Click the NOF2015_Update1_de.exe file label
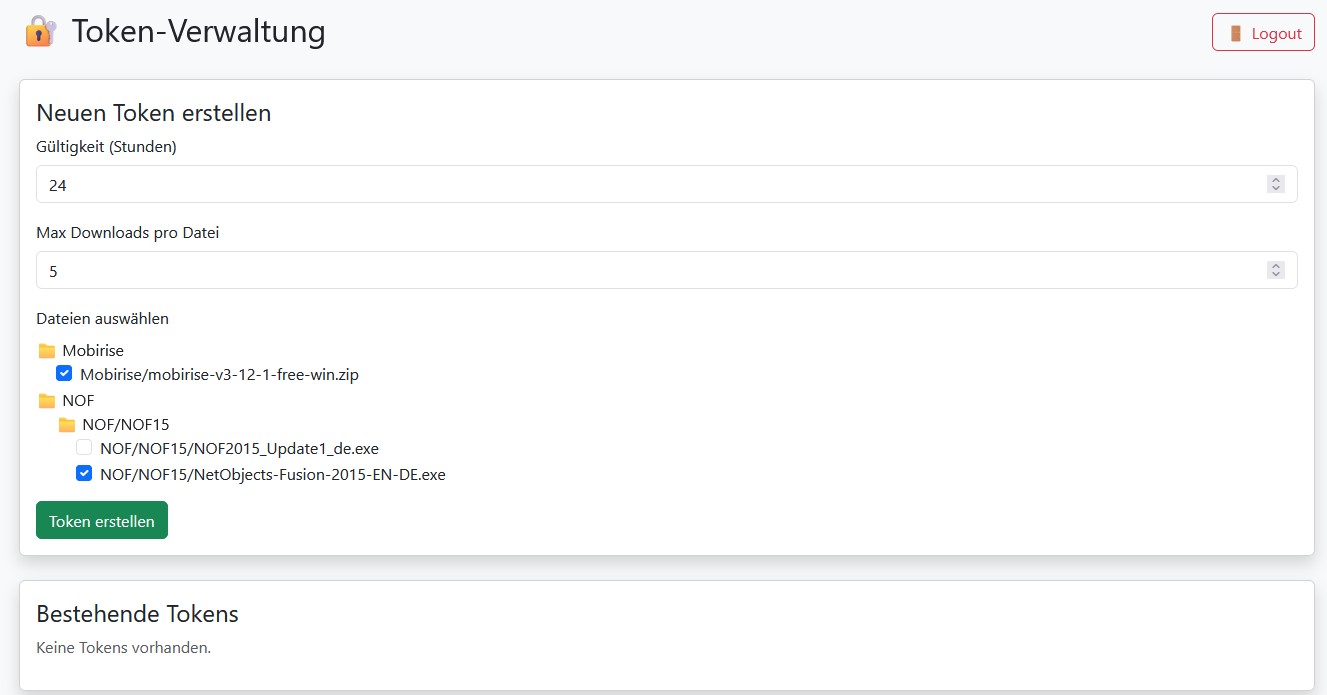Image resolution: width=1327 pixels, height=695 pixels. (239, 449)
